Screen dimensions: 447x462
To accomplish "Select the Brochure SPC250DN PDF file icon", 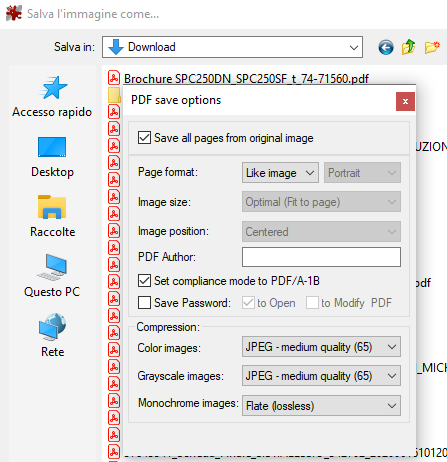I will pos(114,78).
